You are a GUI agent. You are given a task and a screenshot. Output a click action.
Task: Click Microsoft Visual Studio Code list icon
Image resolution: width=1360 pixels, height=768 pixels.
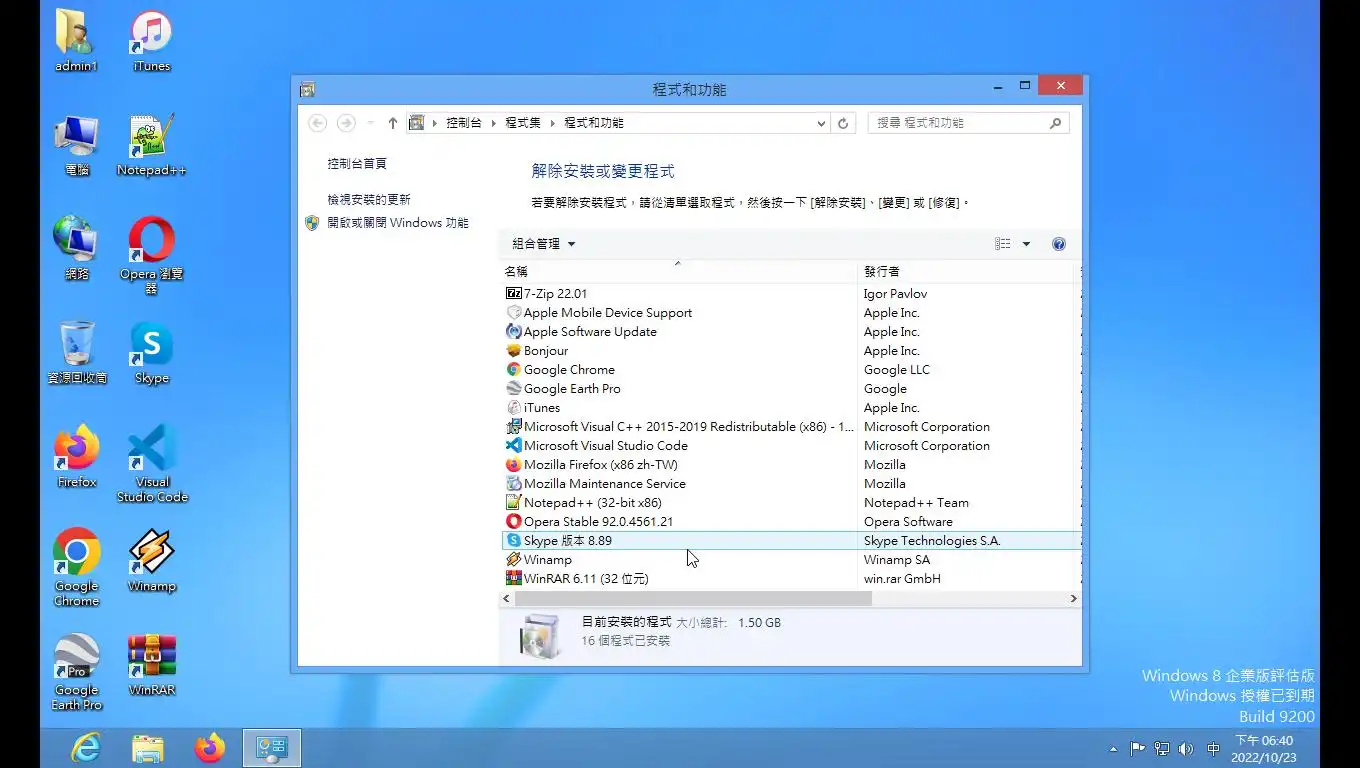[514, 446]
